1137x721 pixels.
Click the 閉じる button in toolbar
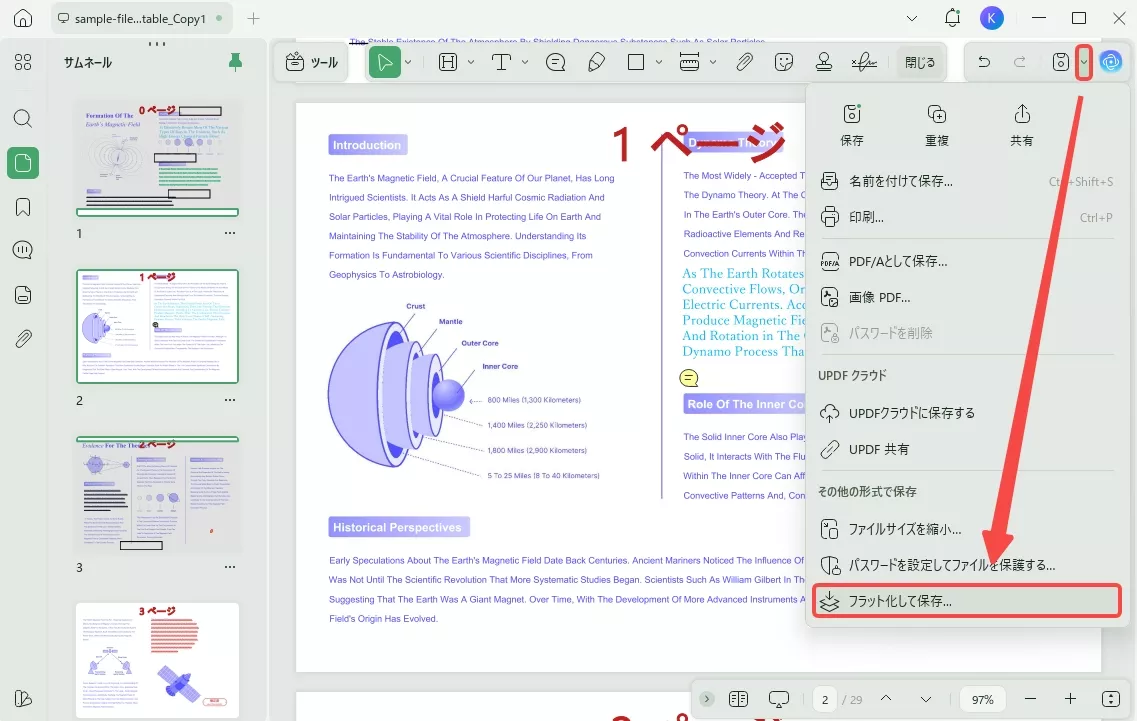(x=920, y=62)
